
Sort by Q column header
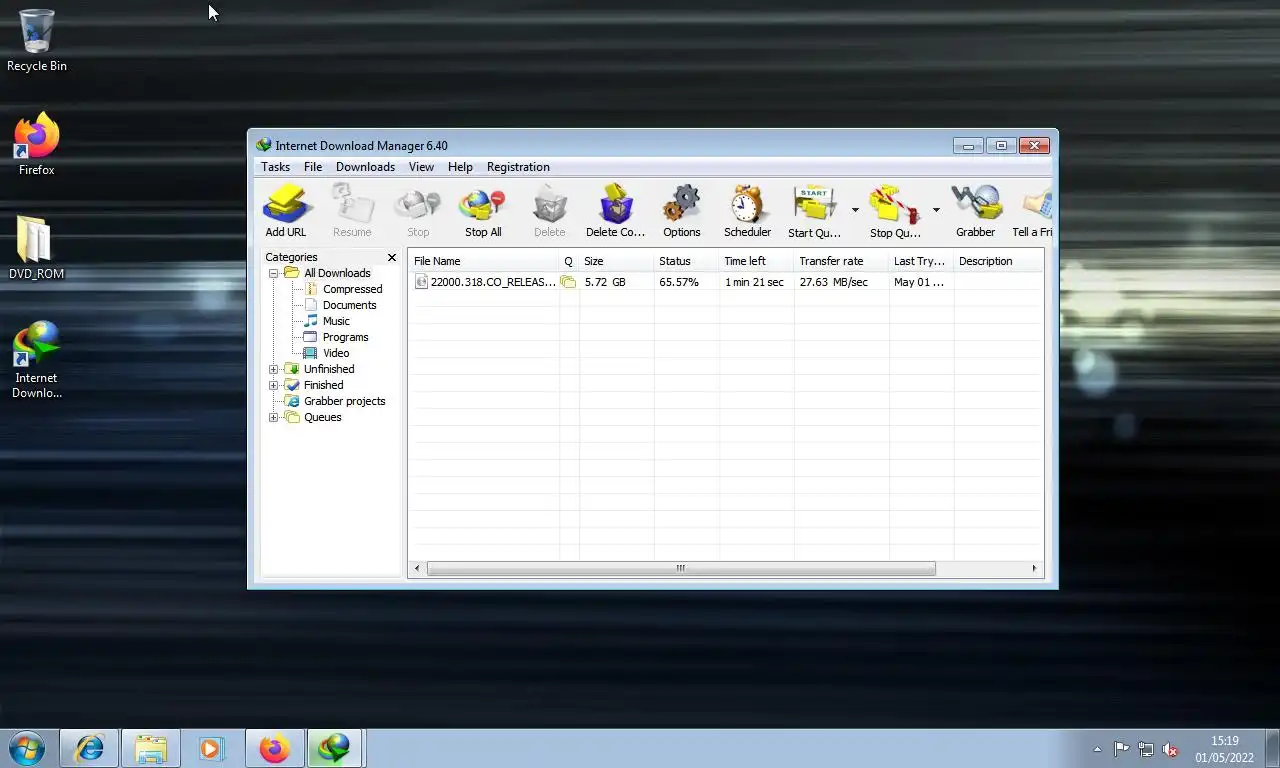pyautogui.click(x=569, y=261)
